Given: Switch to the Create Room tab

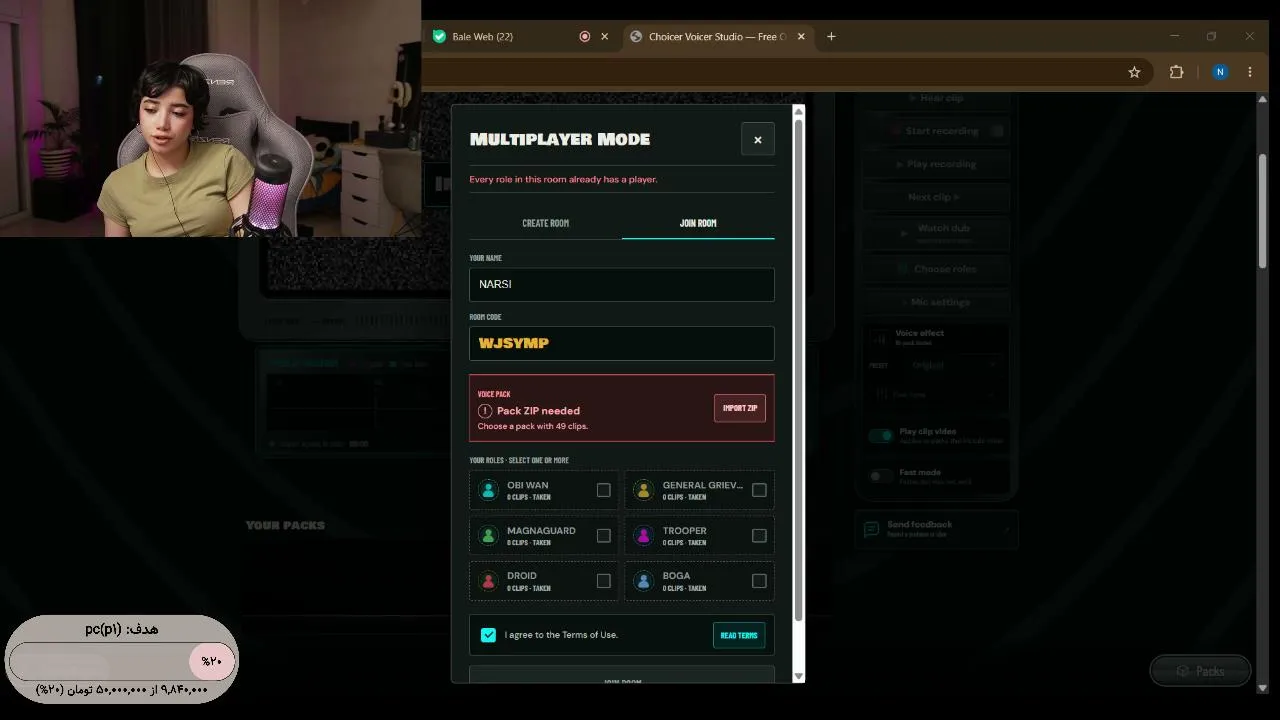Looking at the screenshot, I should pyautogui.click(x=545, y=223).
